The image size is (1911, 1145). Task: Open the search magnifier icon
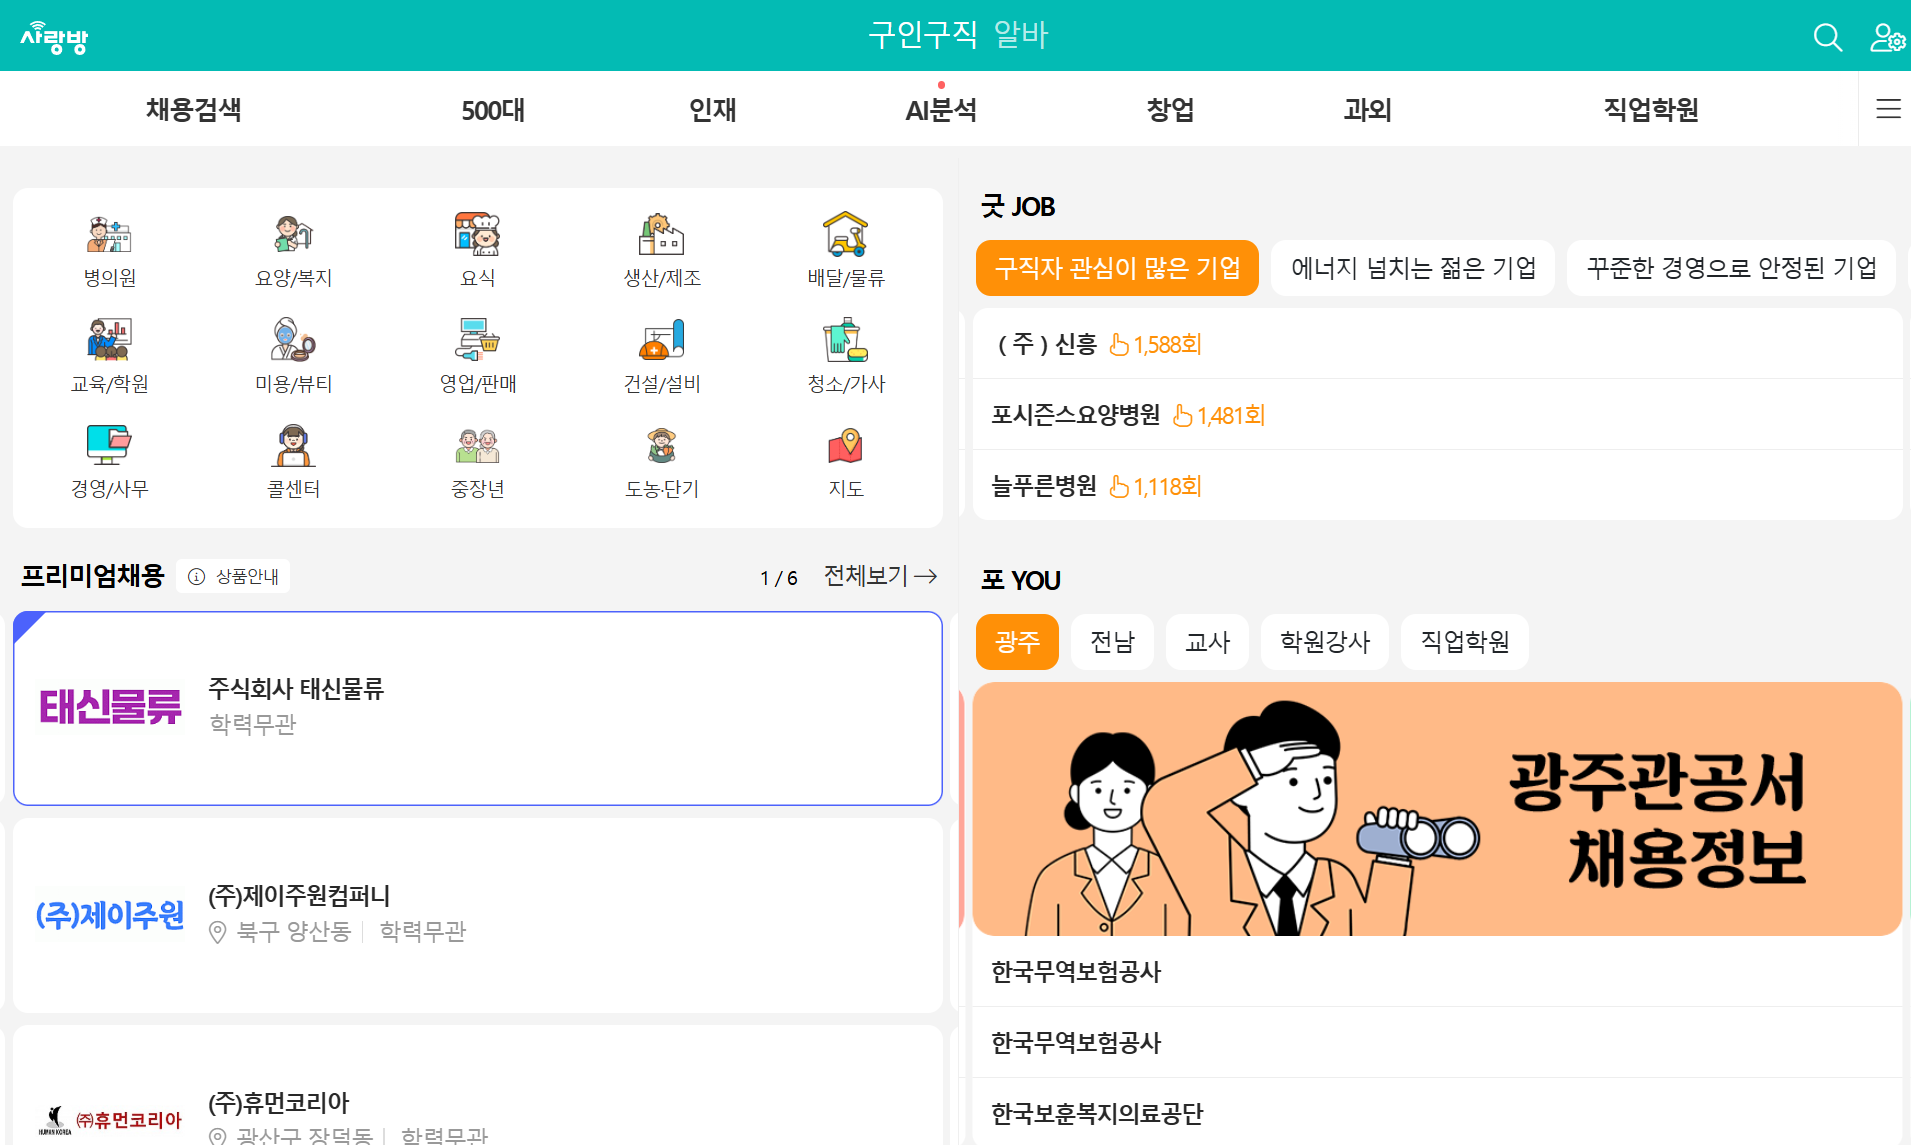(1827, 37)
